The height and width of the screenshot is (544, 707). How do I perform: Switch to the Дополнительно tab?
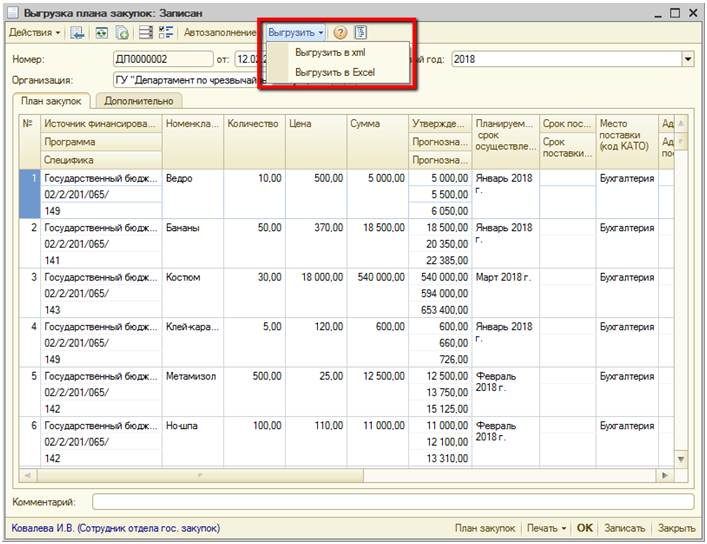(138, 101)
